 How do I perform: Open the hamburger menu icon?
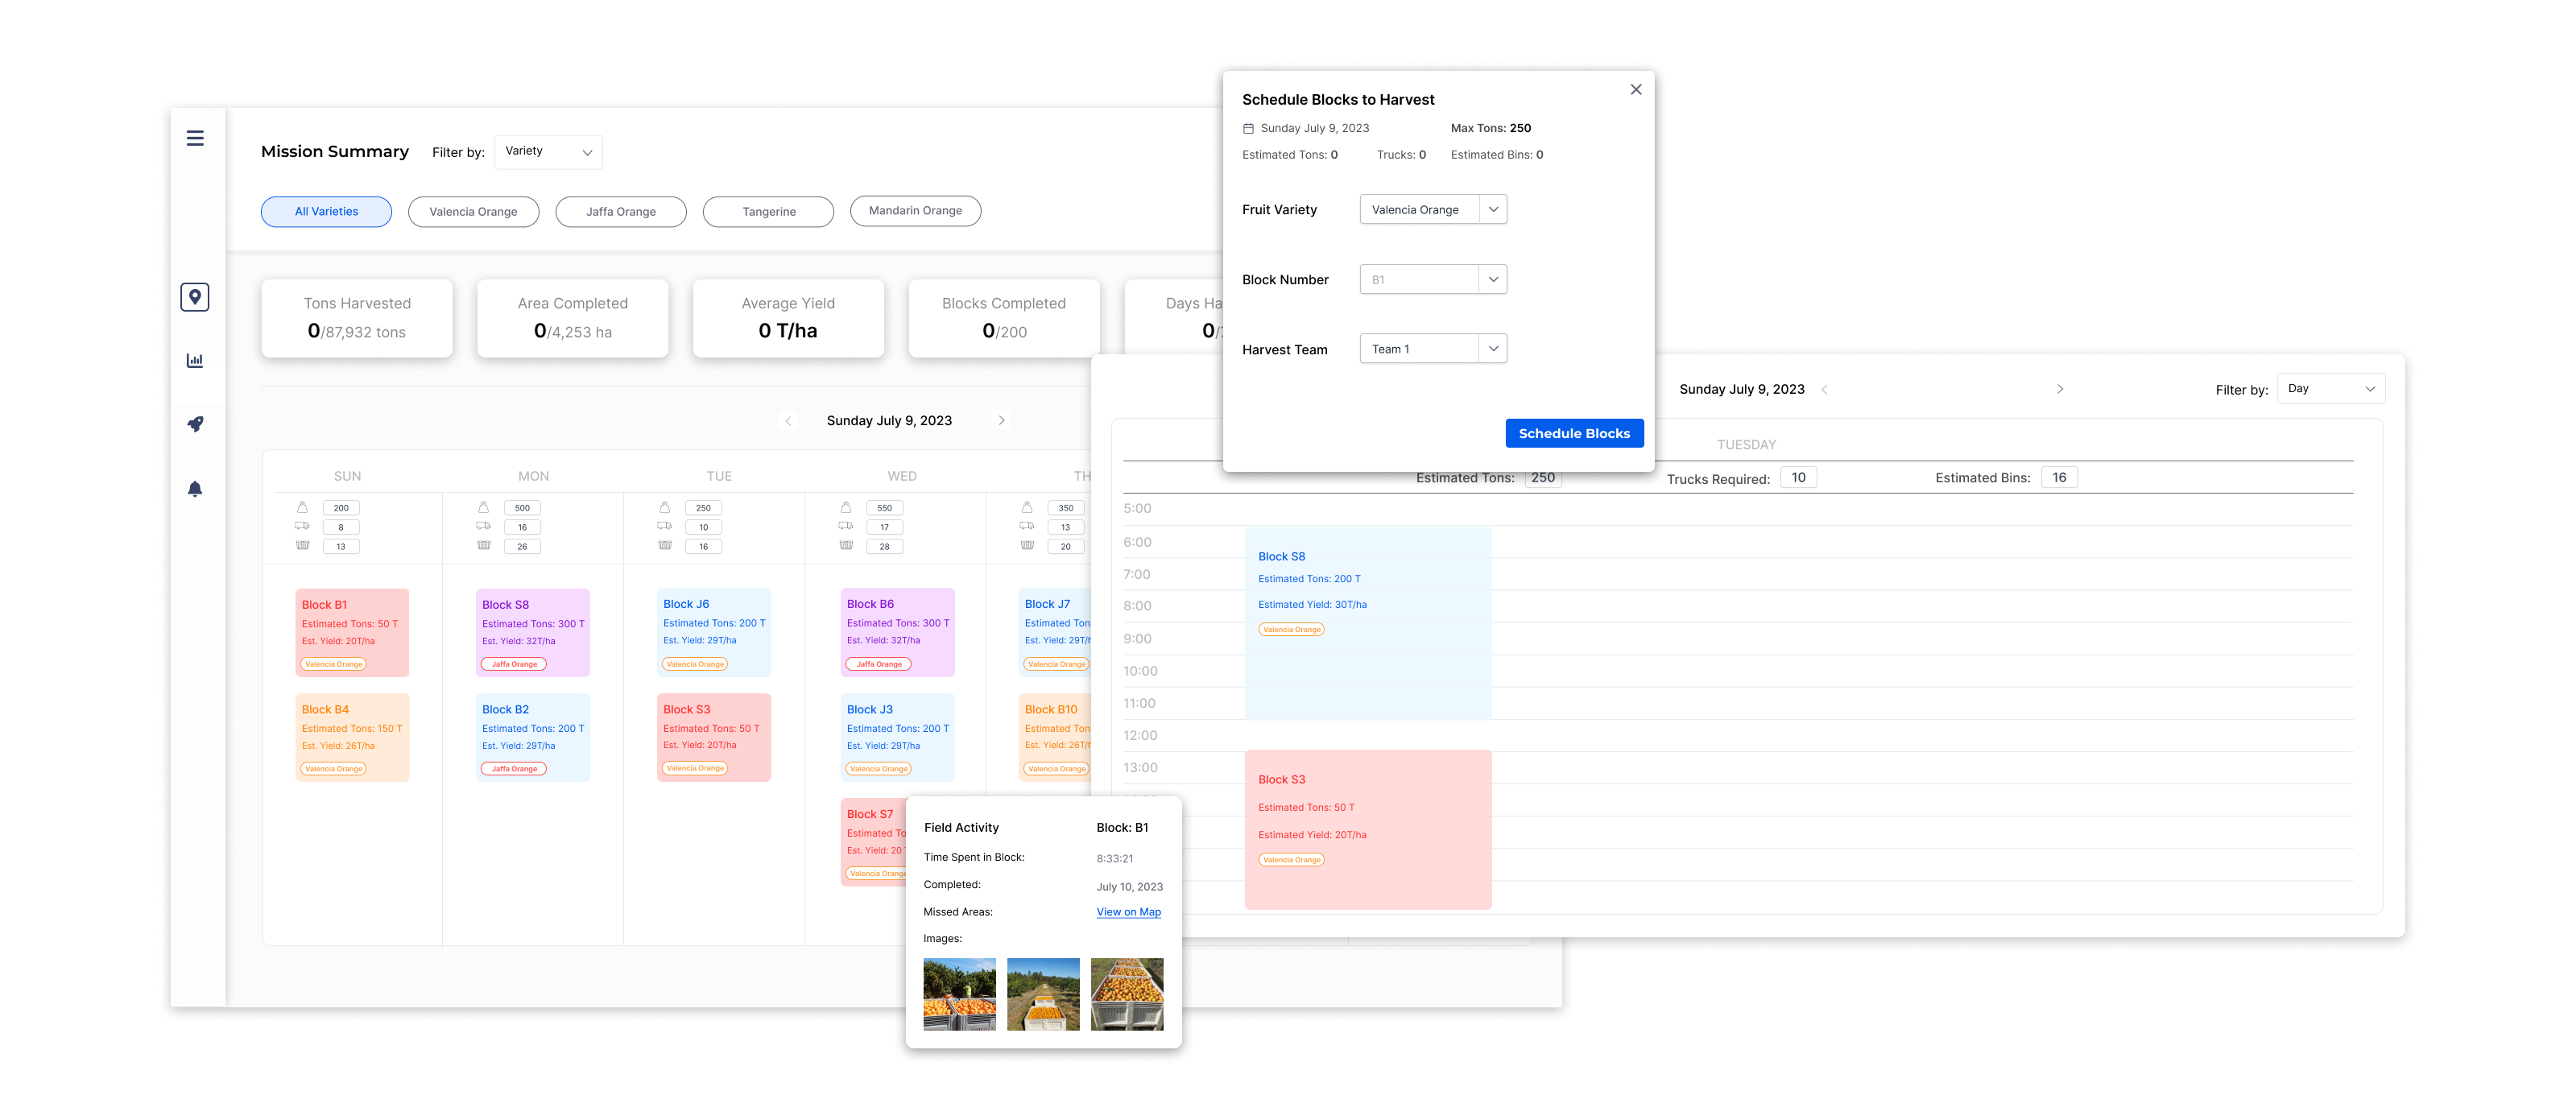point(195,138)
